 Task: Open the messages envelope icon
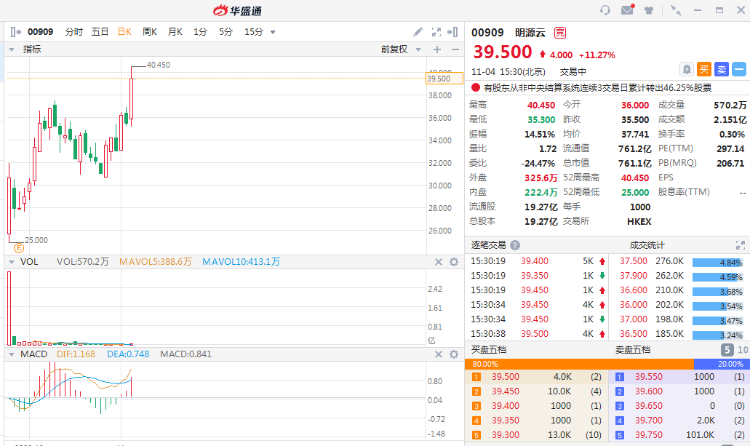pos(627,10)
